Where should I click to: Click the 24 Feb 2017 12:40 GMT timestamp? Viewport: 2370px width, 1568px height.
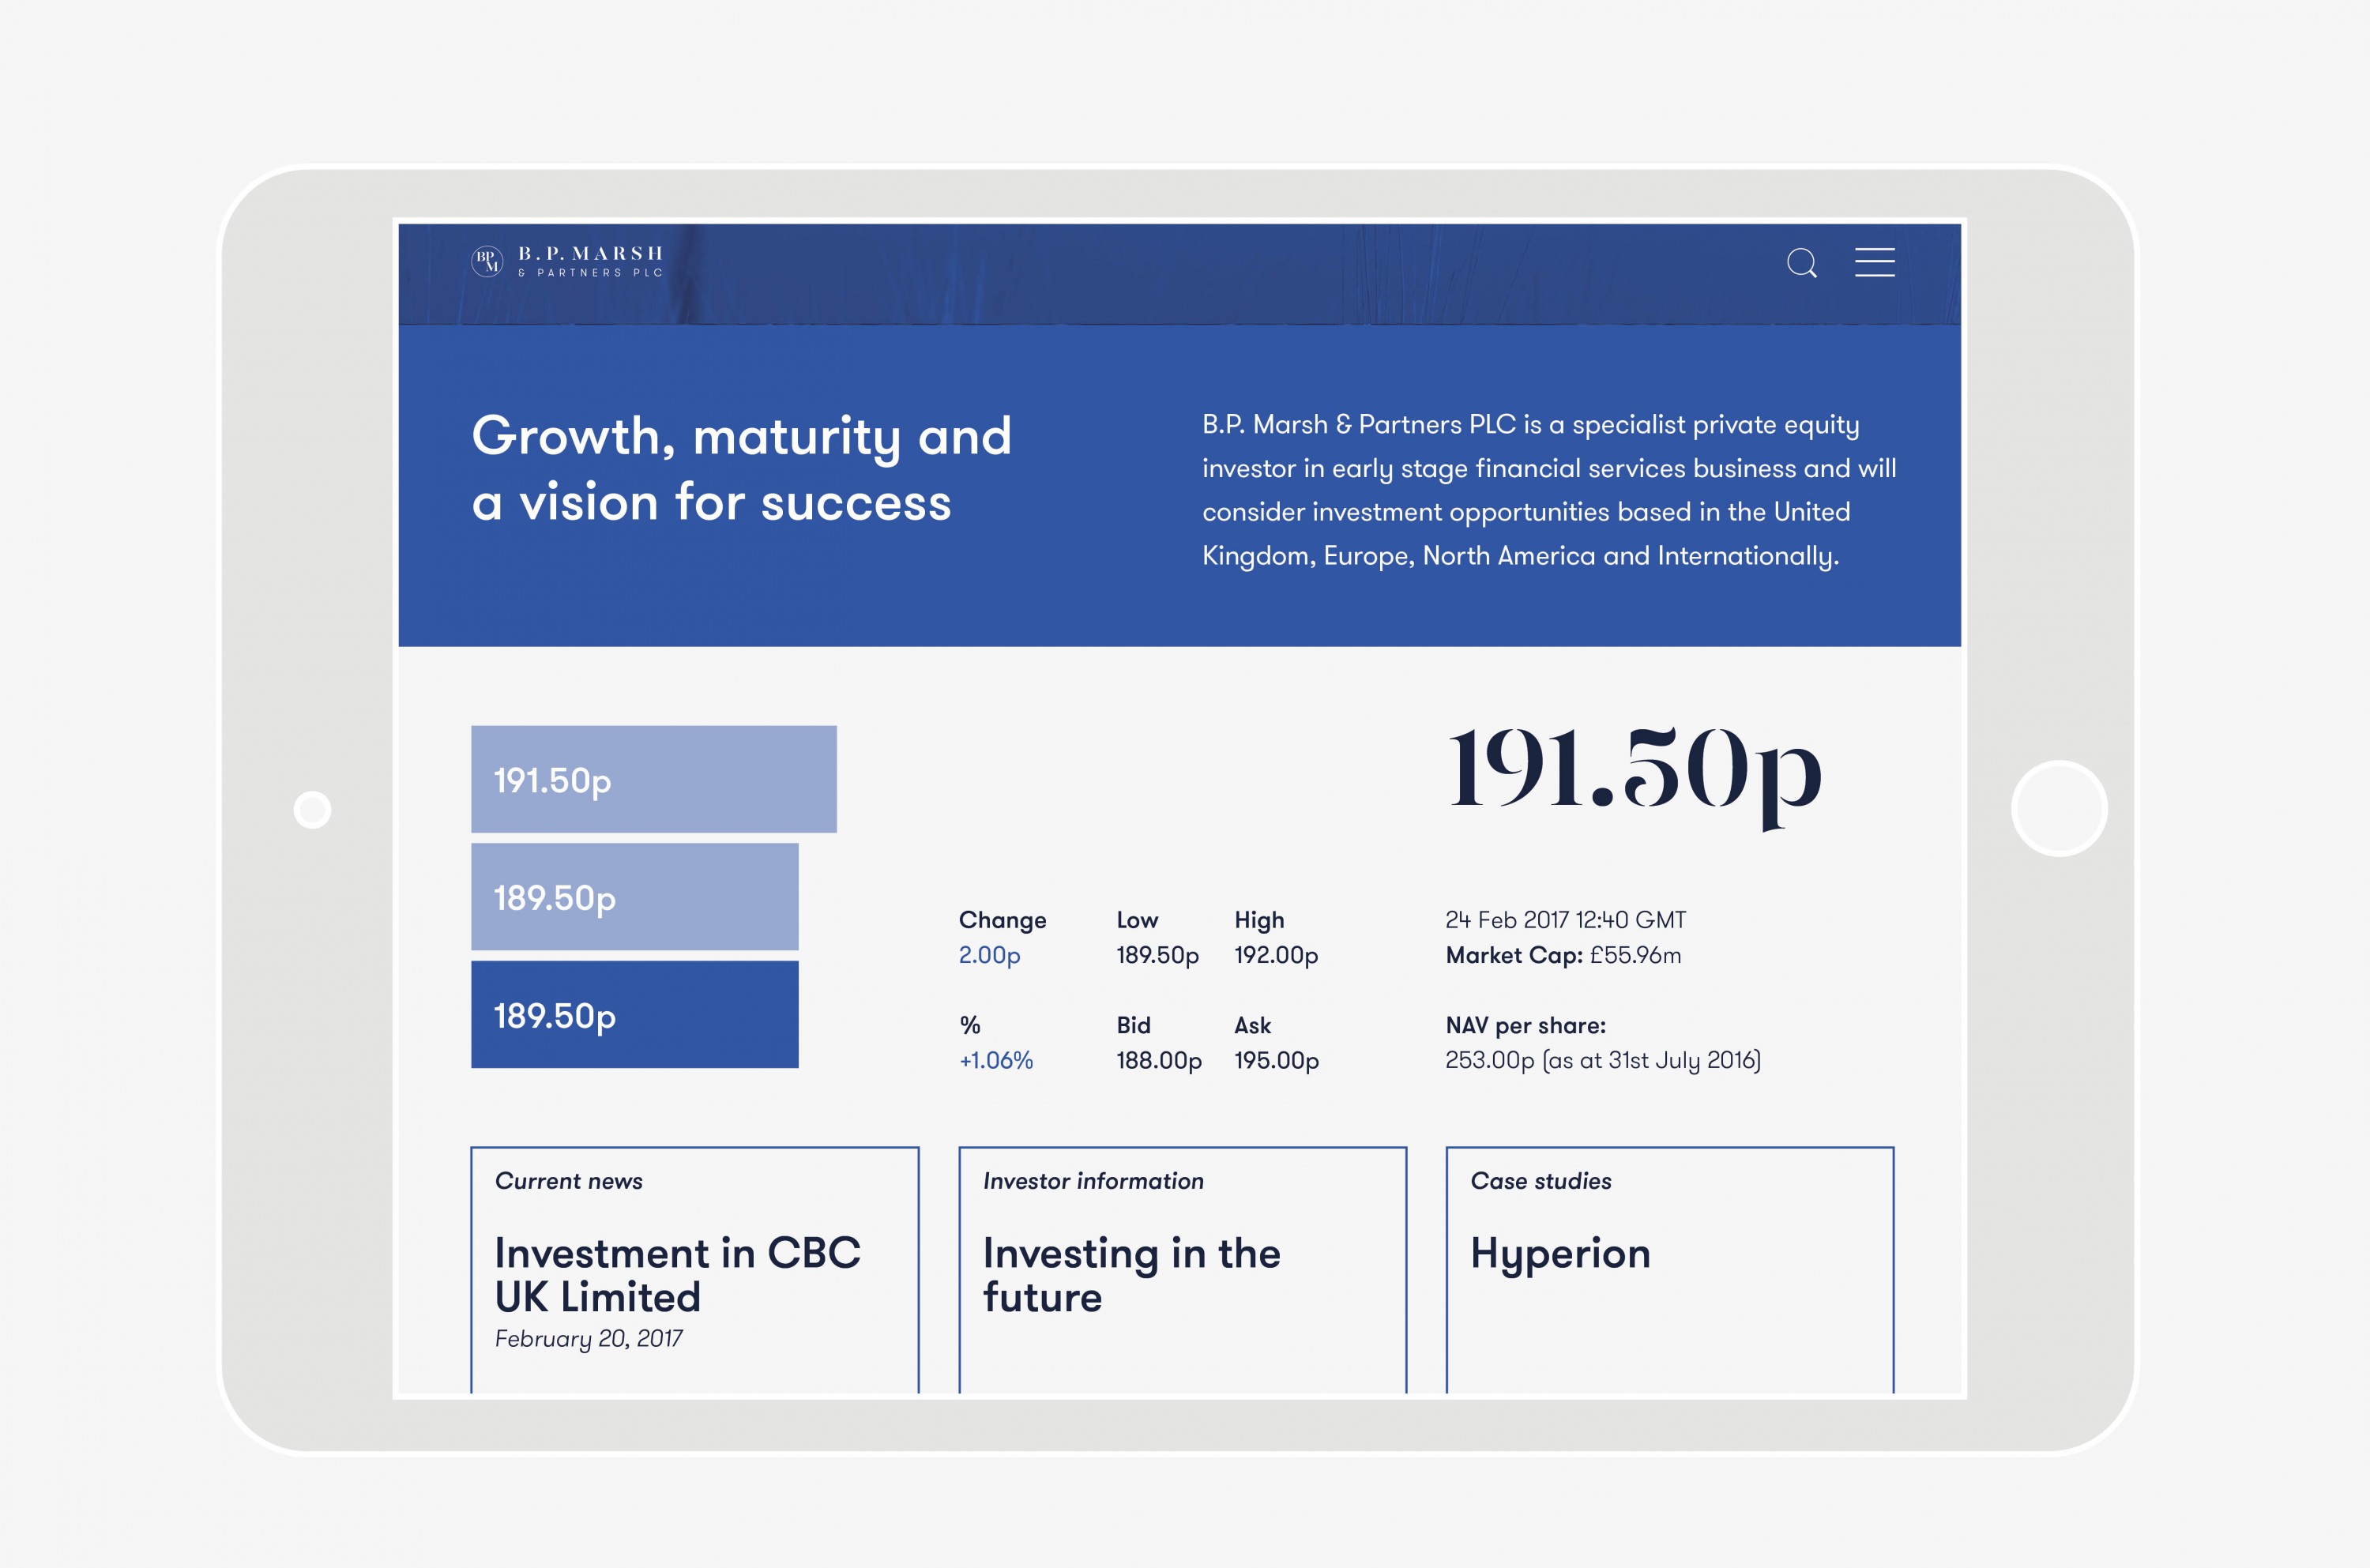point(1565,920)
